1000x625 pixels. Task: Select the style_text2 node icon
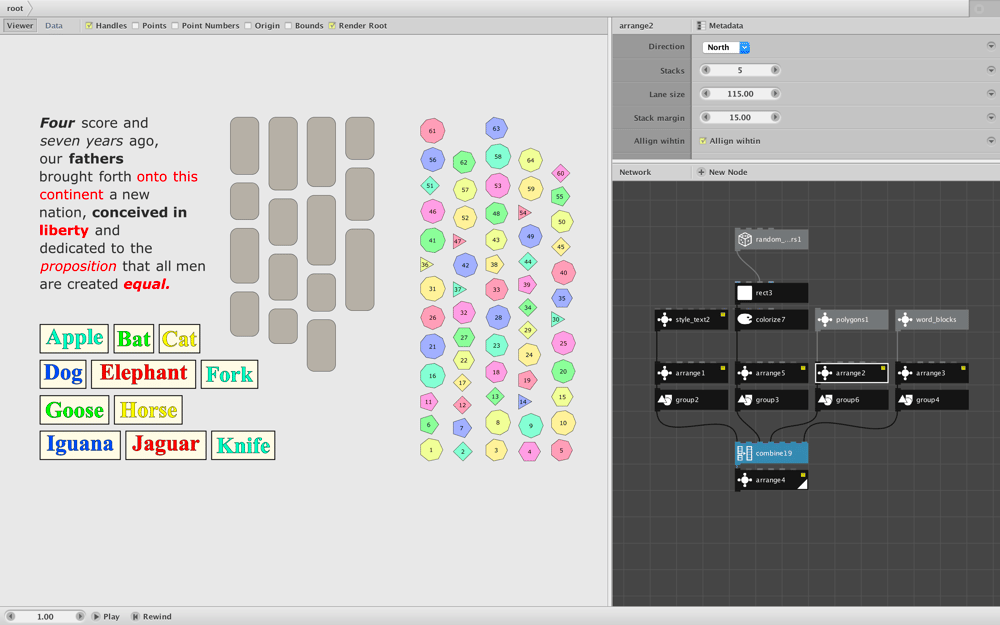pos(664,320)
